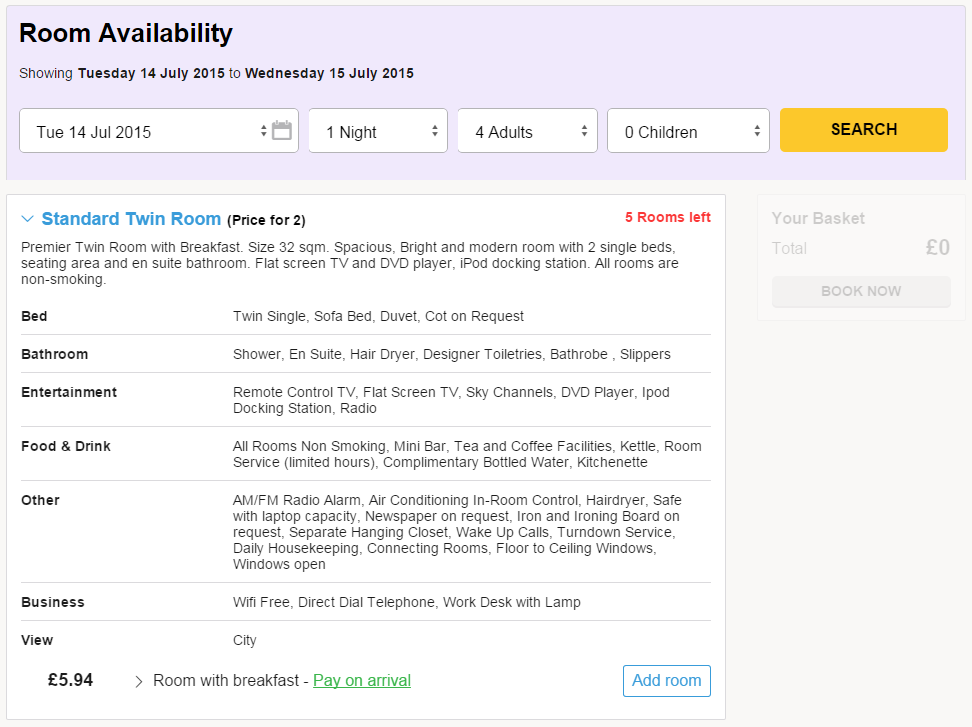Click the '5 Rooms left' text
Screen dimensions: 972x727
tap(668, 218)
